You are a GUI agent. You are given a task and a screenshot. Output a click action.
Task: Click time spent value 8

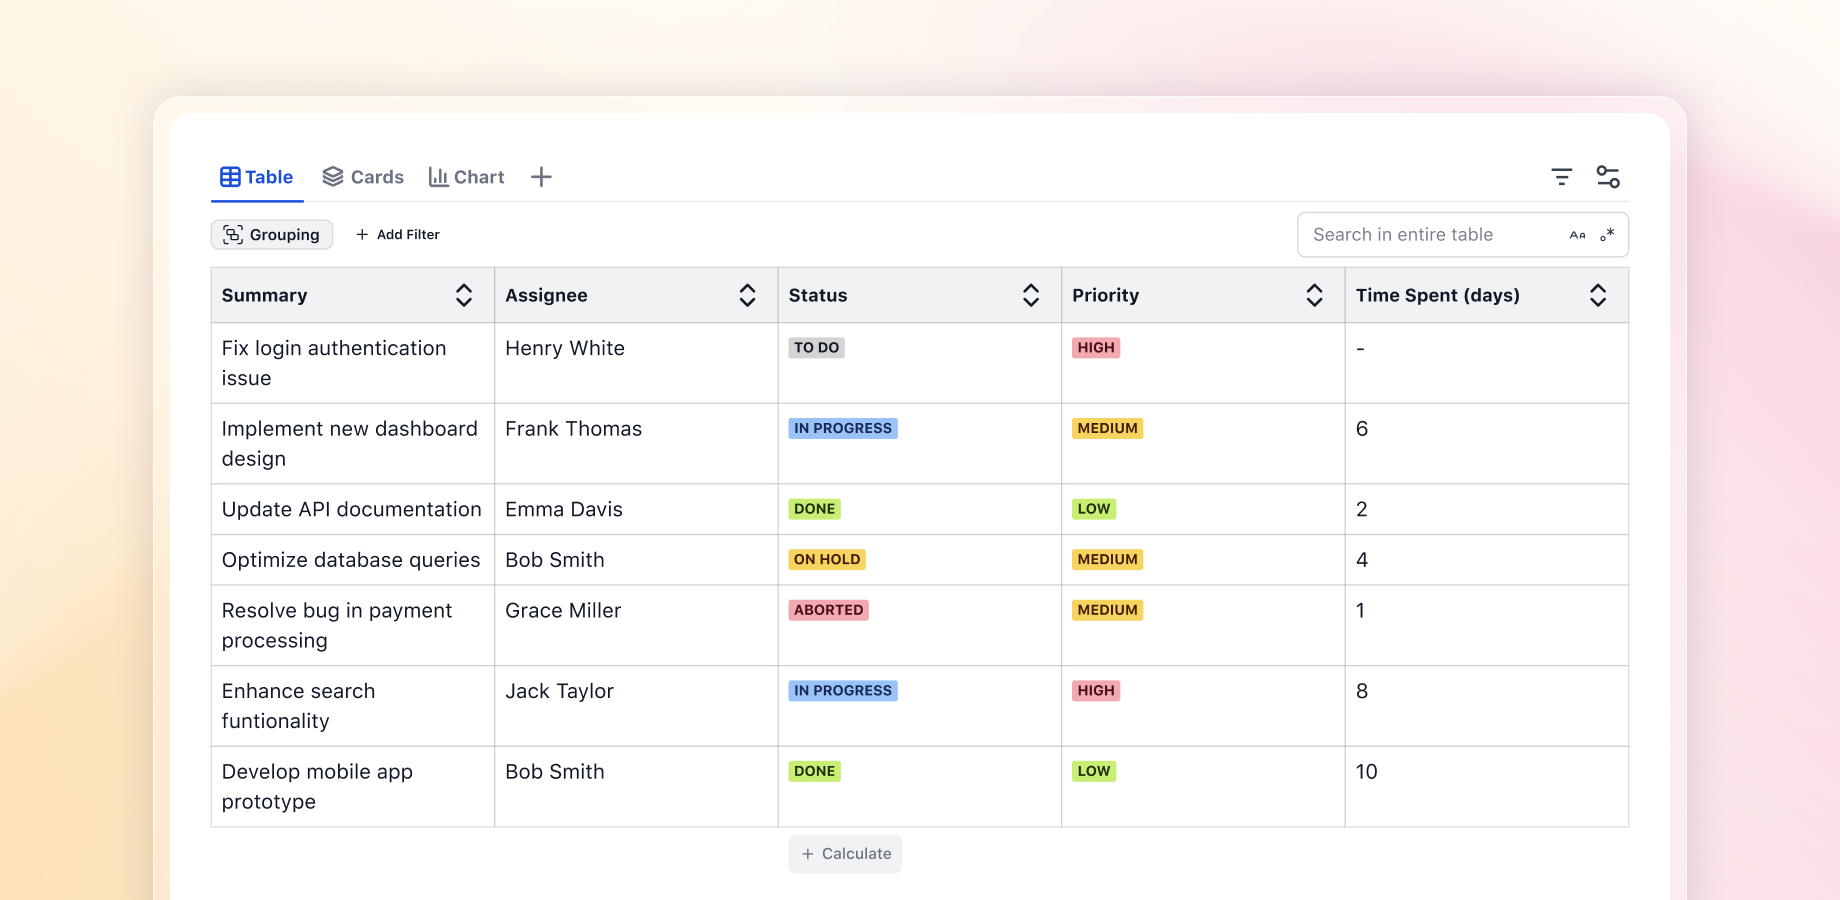coord(1362,691)
